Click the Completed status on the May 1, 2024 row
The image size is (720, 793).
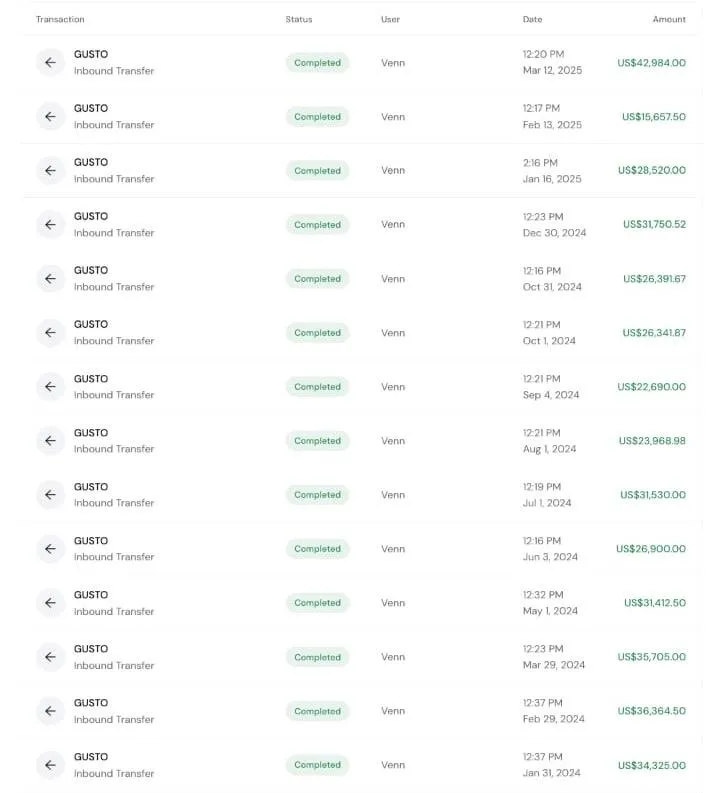(x=318, y=603)
